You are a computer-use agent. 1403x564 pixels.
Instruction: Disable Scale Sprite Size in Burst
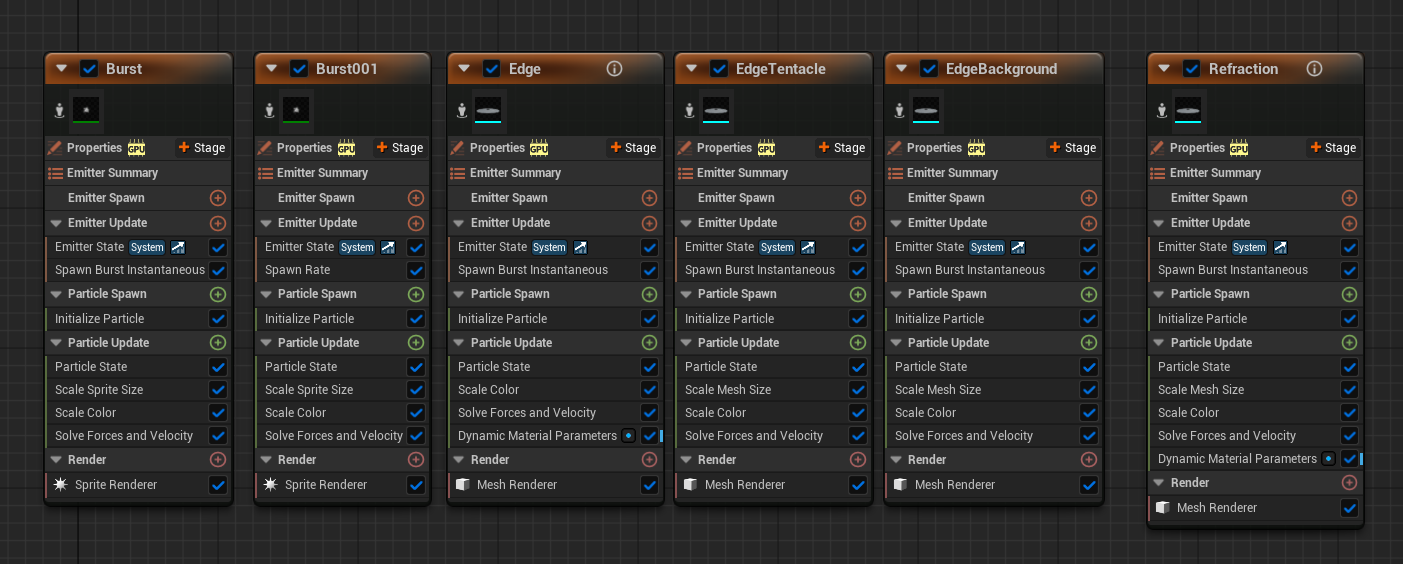(218, 390)
